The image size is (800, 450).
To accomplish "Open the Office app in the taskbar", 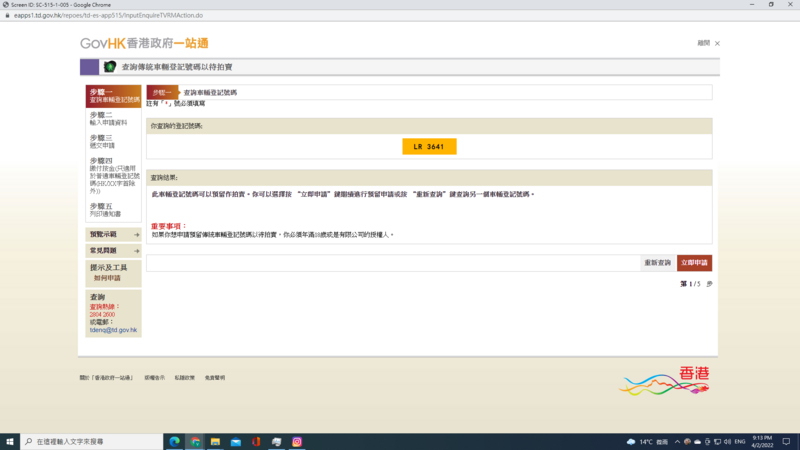I will coord(256,441).
